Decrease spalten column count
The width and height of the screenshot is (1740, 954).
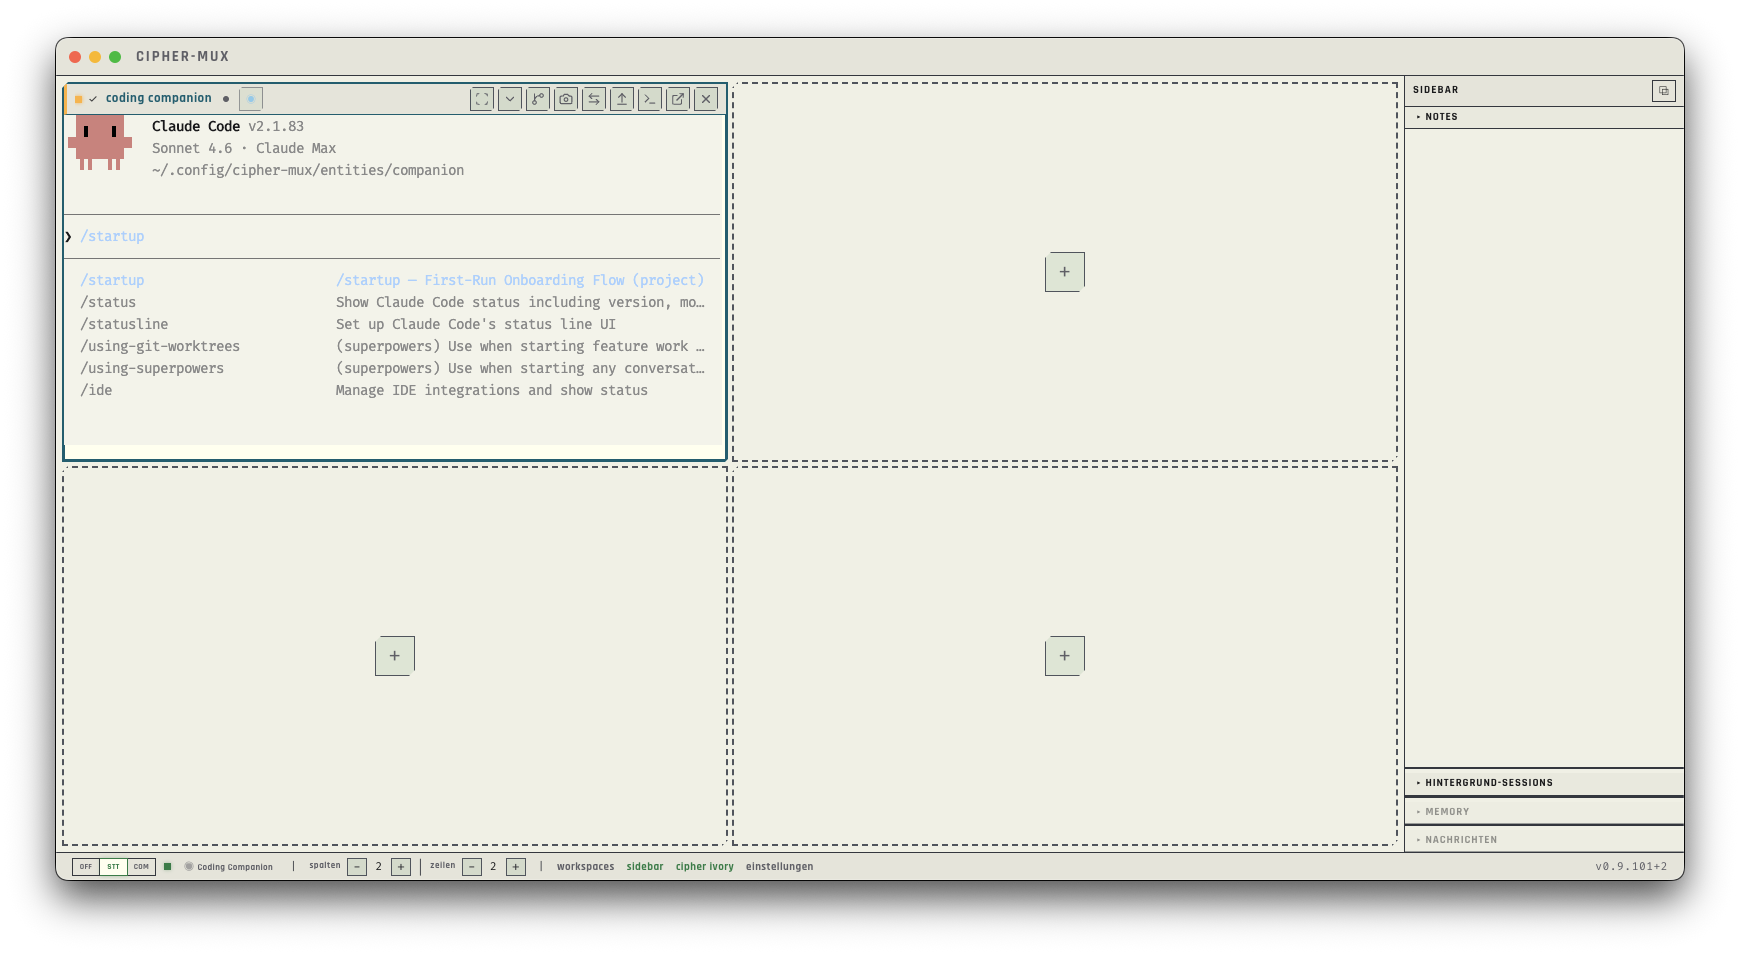tap(357, 867)
